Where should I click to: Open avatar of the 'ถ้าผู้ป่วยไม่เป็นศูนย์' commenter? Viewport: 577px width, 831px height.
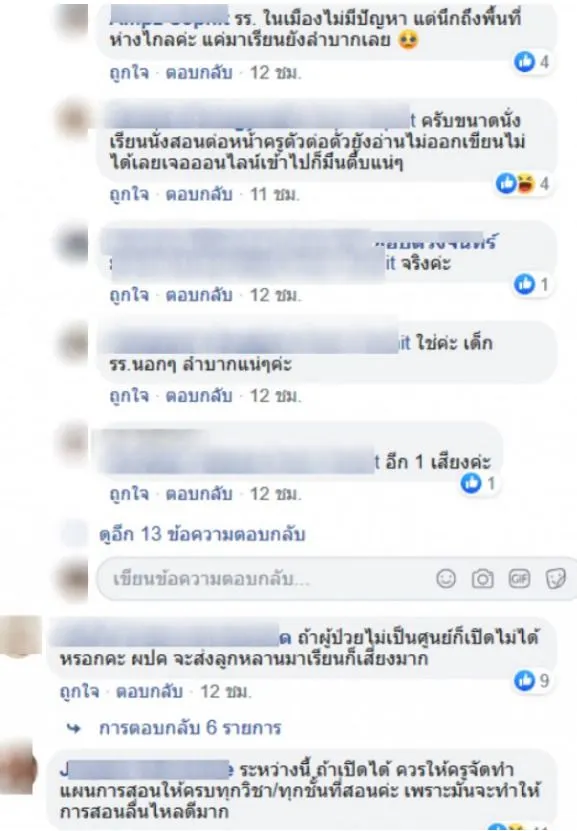point(20,638)
